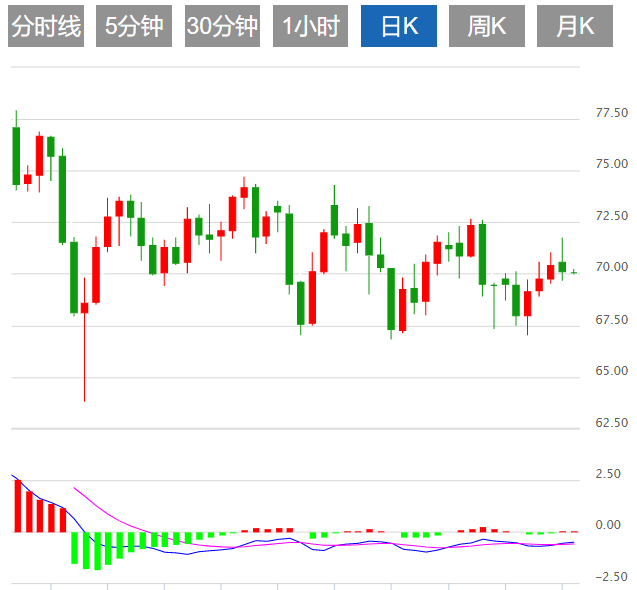Viewport: 637px width, 590px height.
Task: Click the lowest green MACD histogram bar
Action: pos(98,551)
